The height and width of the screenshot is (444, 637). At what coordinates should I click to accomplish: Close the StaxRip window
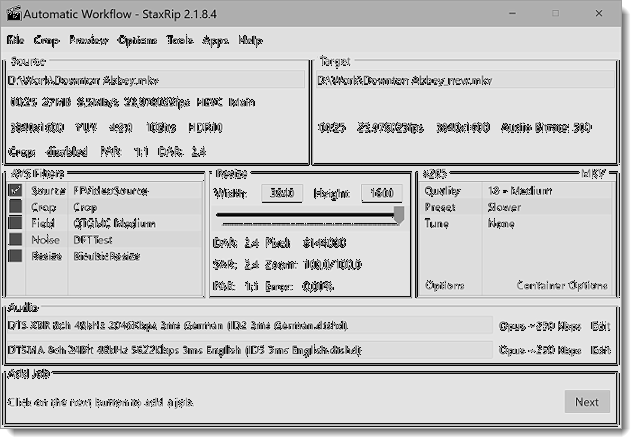599,13
